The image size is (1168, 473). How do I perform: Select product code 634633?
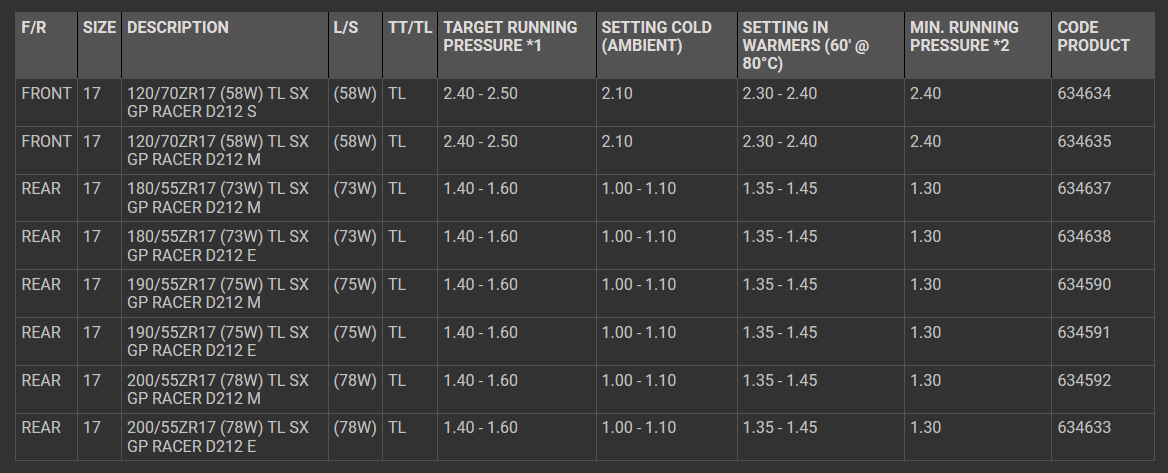pos(1084,428)
